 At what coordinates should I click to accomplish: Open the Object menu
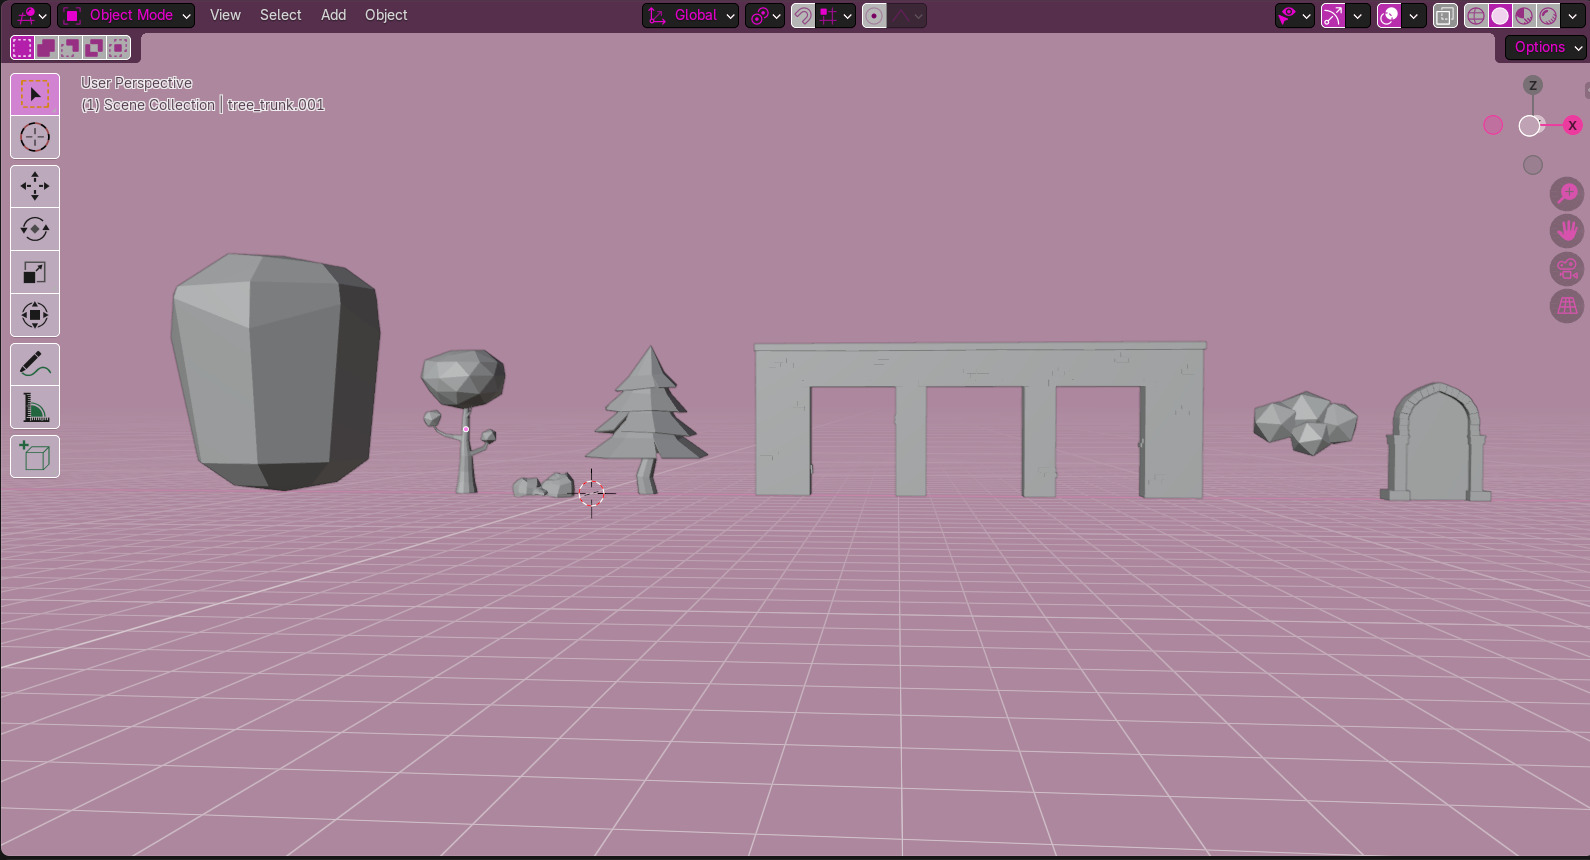tap(386, 15)
